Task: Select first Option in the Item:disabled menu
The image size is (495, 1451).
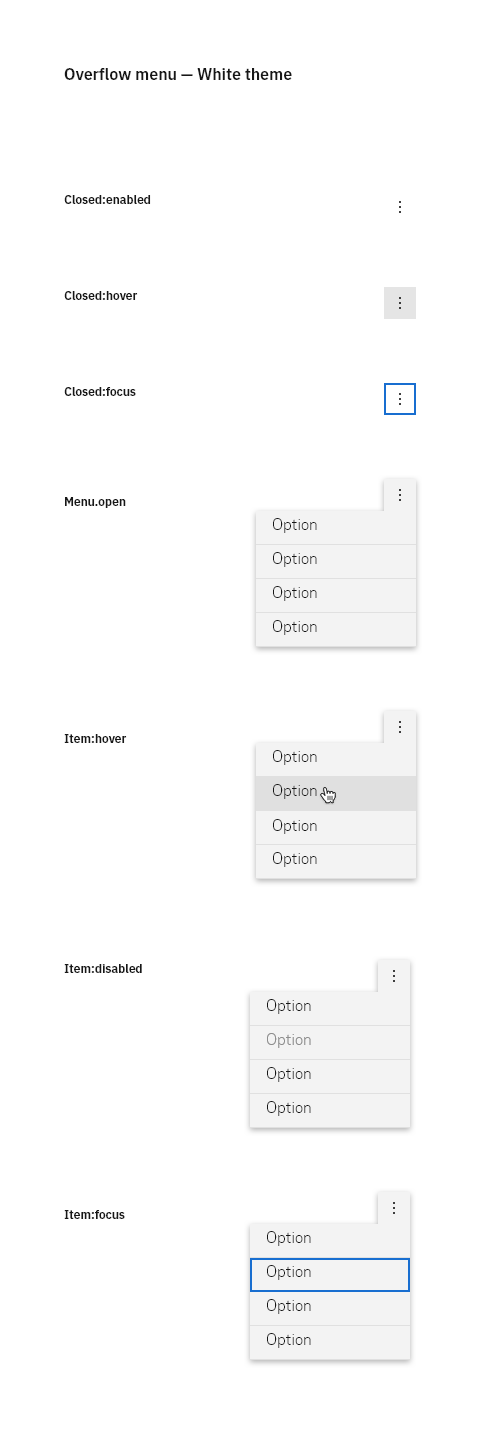Action: (330, 1008)
